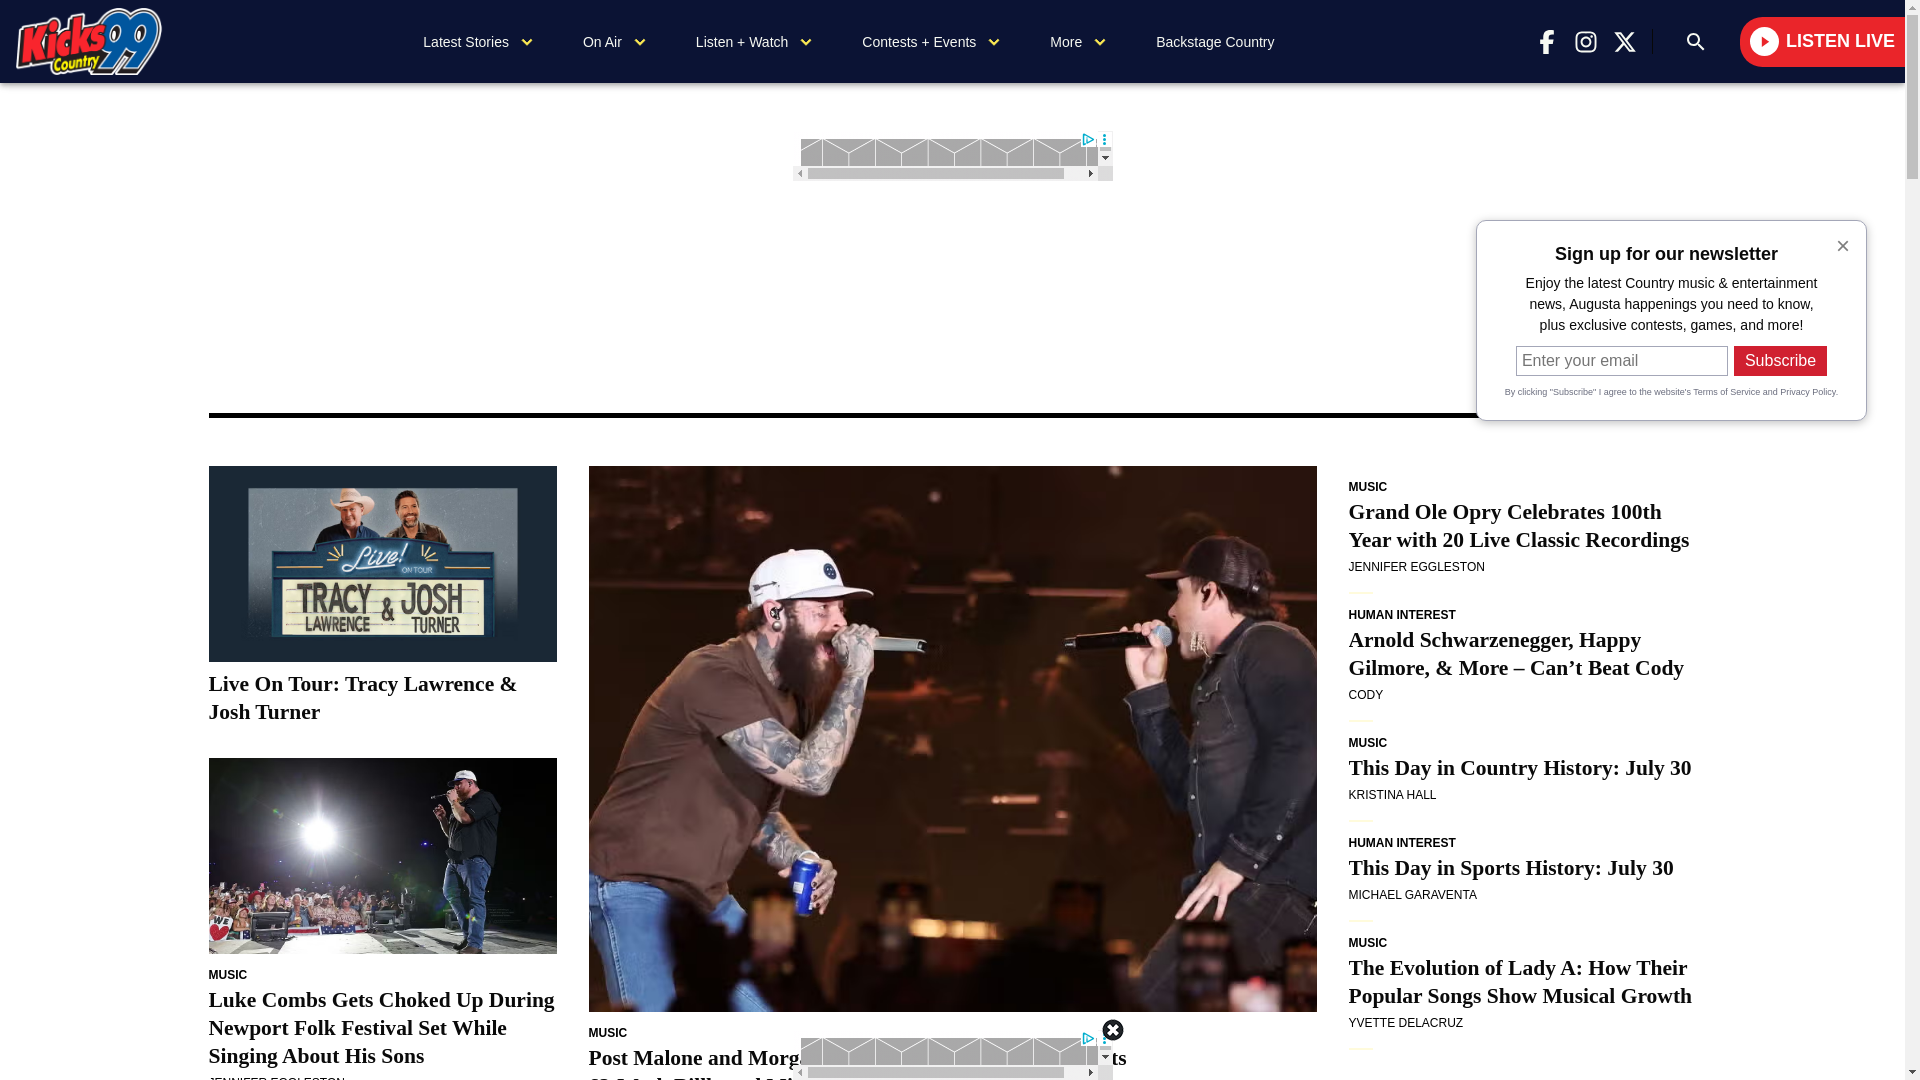This screenshot has height=1080, width=1920.
Task: Read Grand Ole Opry 100th Year article
Action: (x=1518, y=526)
